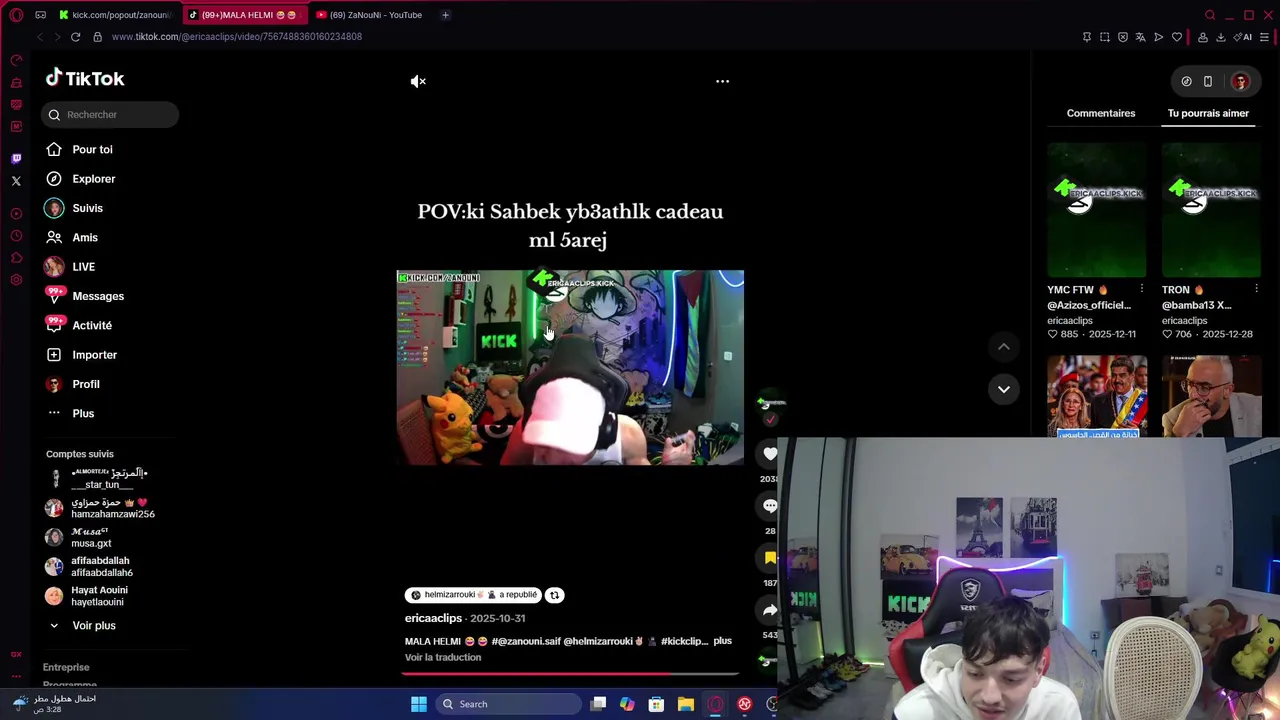Screen dimensions: 1280x720
Task: Open the Activité notifications
Action: 91,326
